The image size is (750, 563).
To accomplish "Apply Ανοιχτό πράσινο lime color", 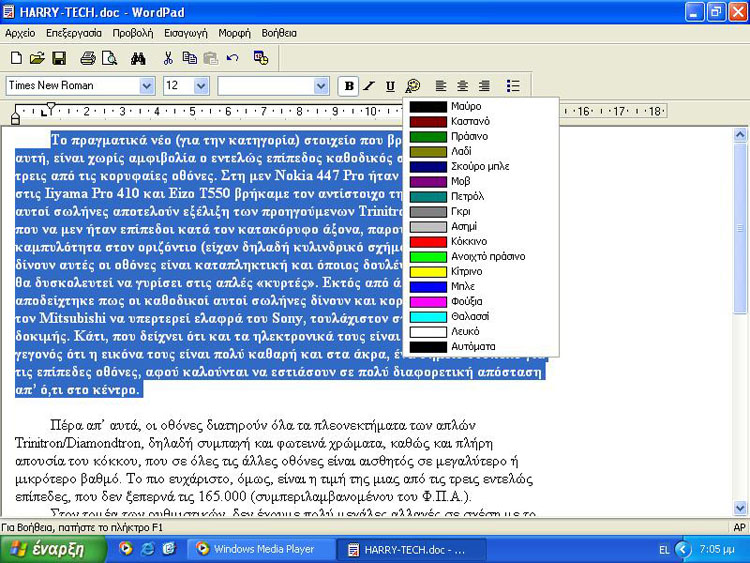I will coord(481,256).
